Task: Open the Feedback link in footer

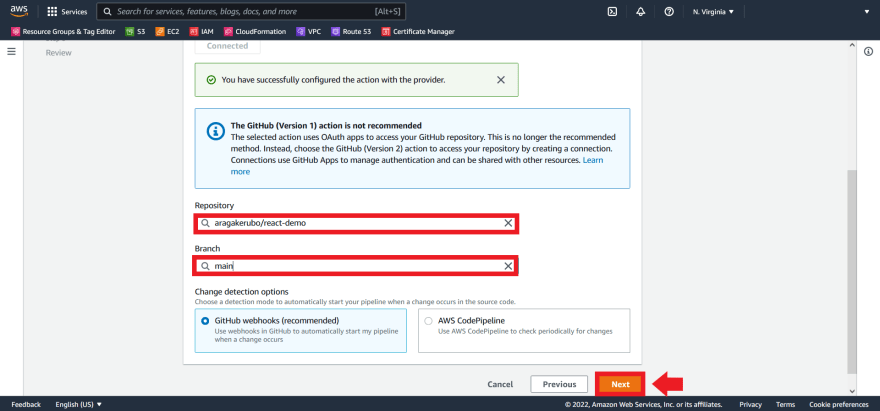Action: click(26, 404)
